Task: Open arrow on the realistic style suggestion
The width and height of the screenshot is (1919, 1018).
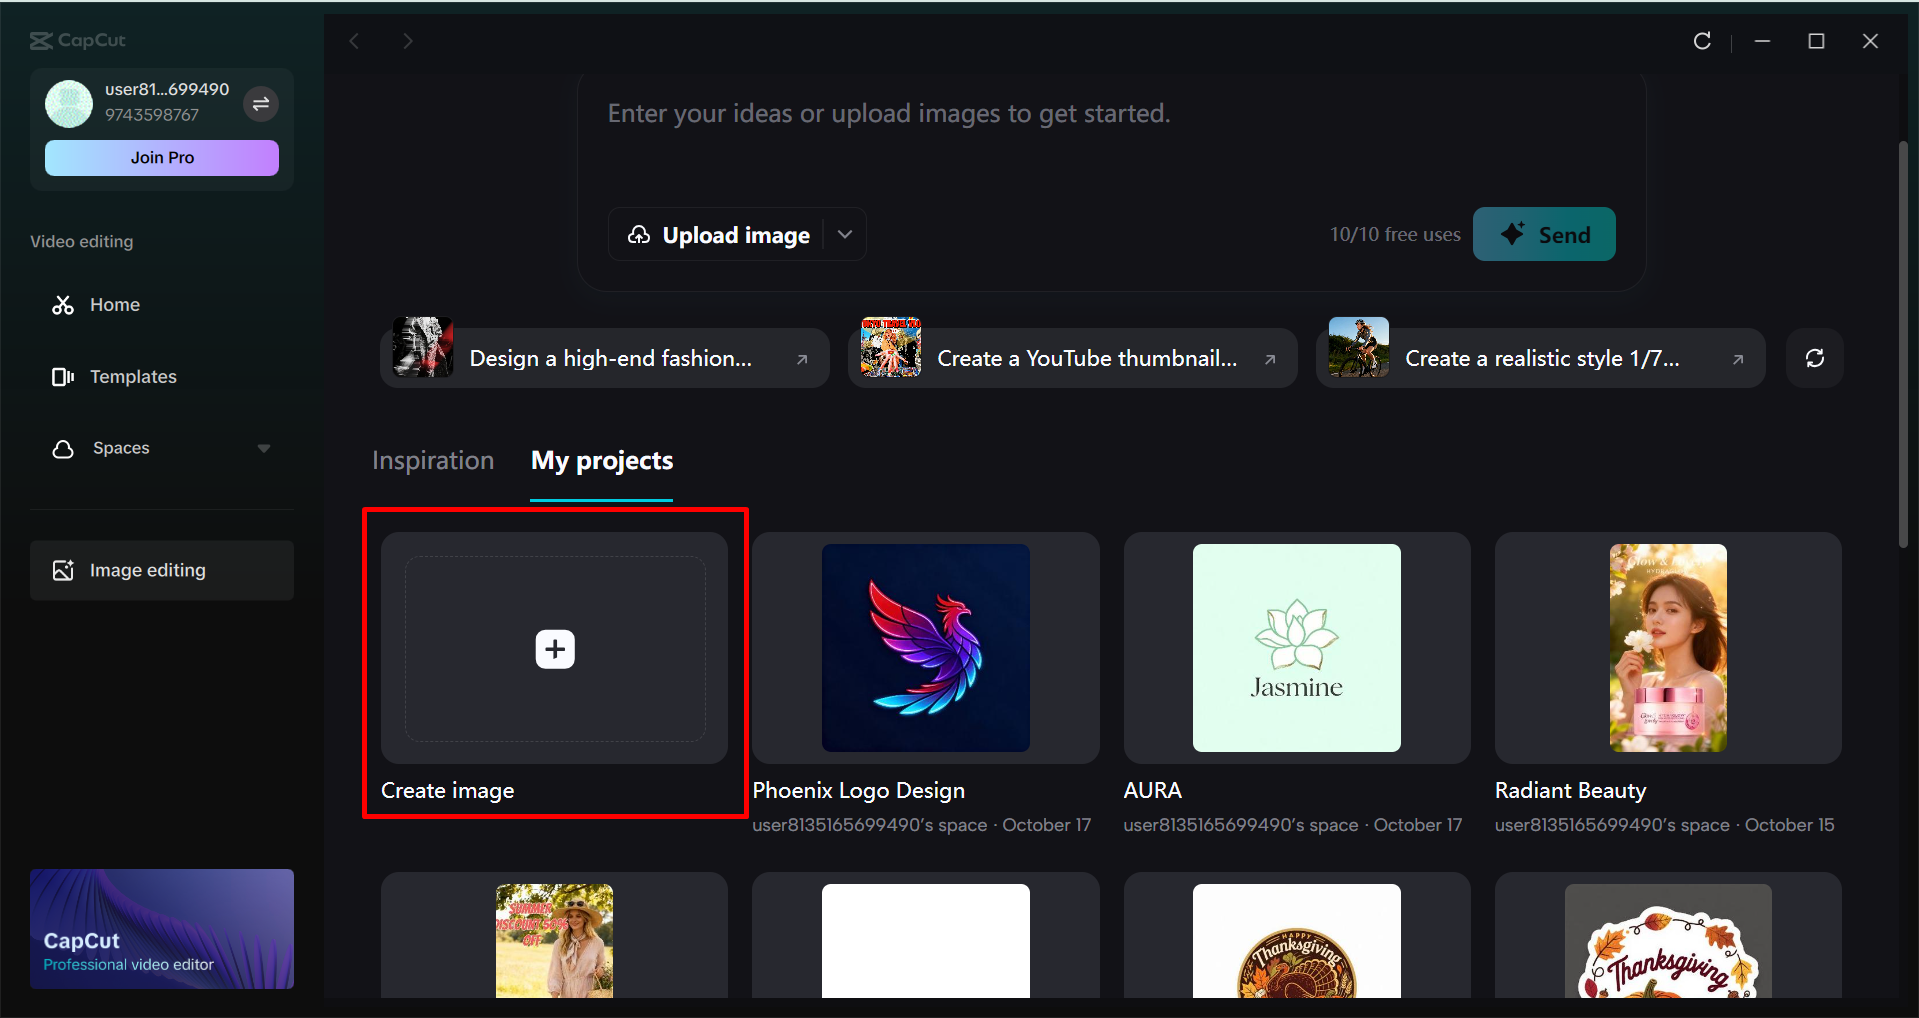Action: pos(1738,359)
